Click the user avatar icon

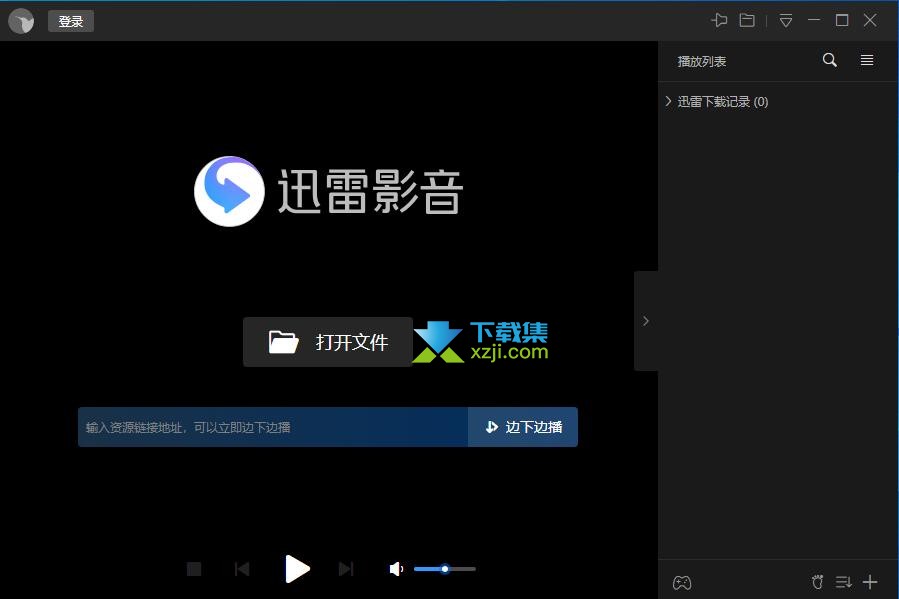21,21
